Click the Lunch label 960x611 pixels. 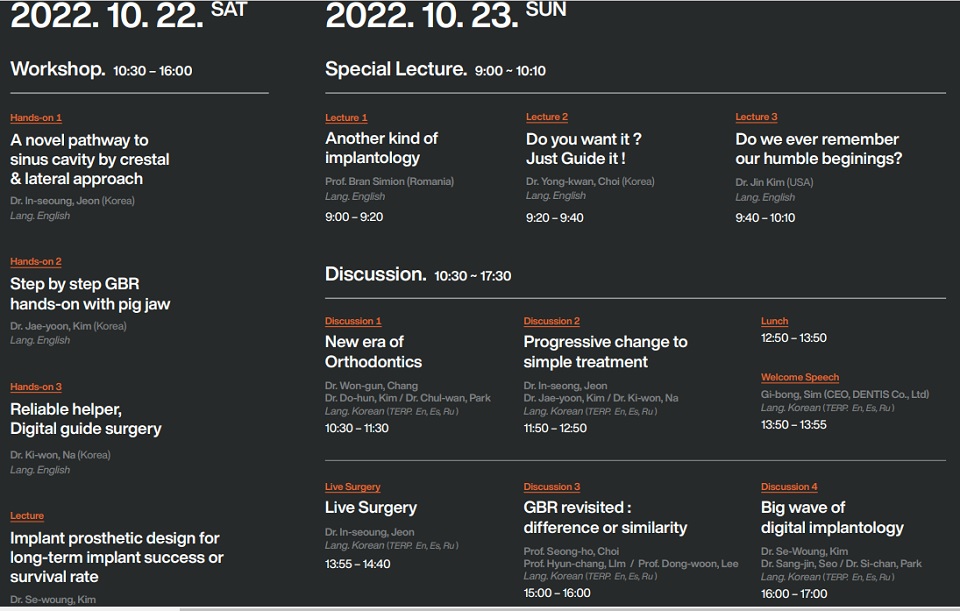pyautogui.click(x=774, y=321)
